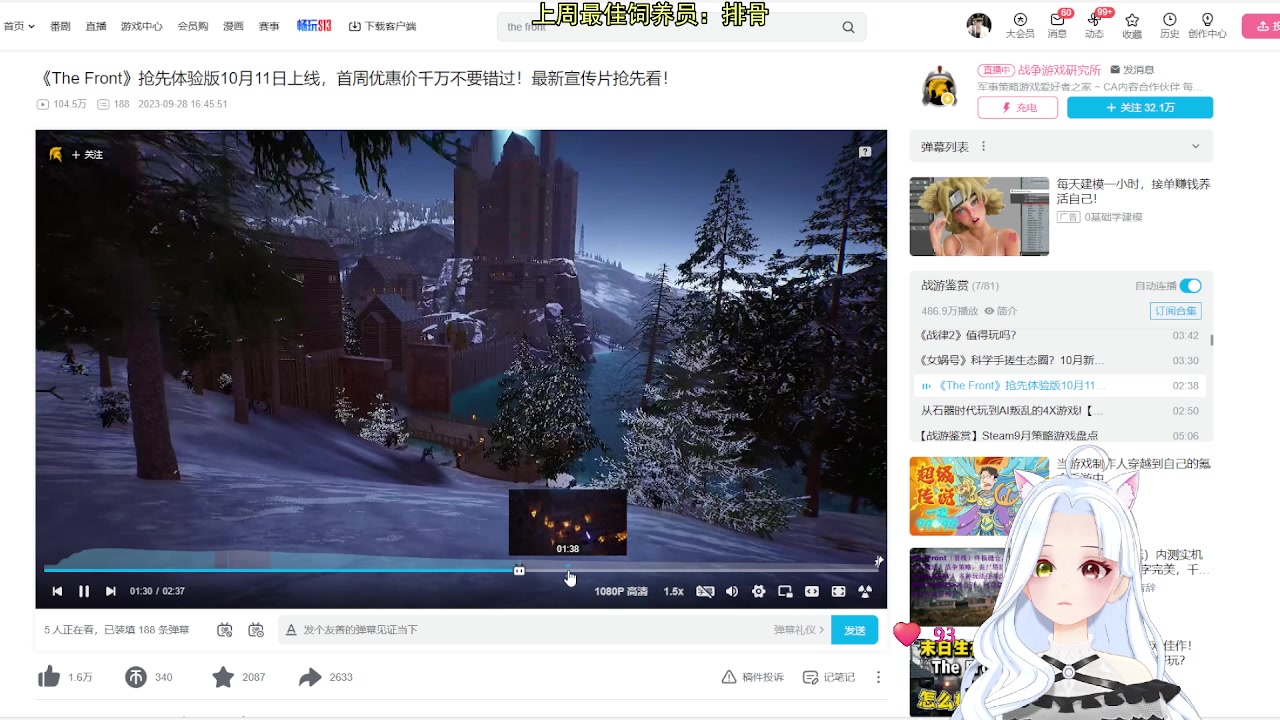The height and width of the screenshot is (720, 1280).
Task: Play 从石器时代玩到AI叛乱的4X游戏 item
Action: [x=1060, y=410]
